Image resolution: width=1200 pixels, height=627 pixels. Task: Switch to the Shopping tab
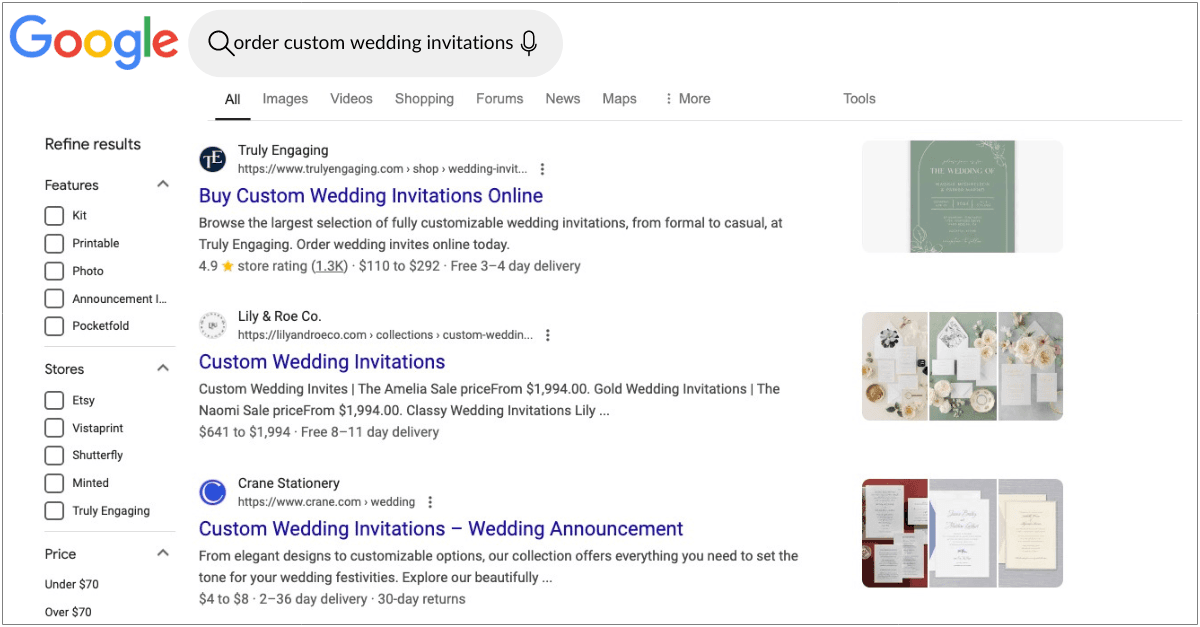pyautogui.click(x=424, y=99)
